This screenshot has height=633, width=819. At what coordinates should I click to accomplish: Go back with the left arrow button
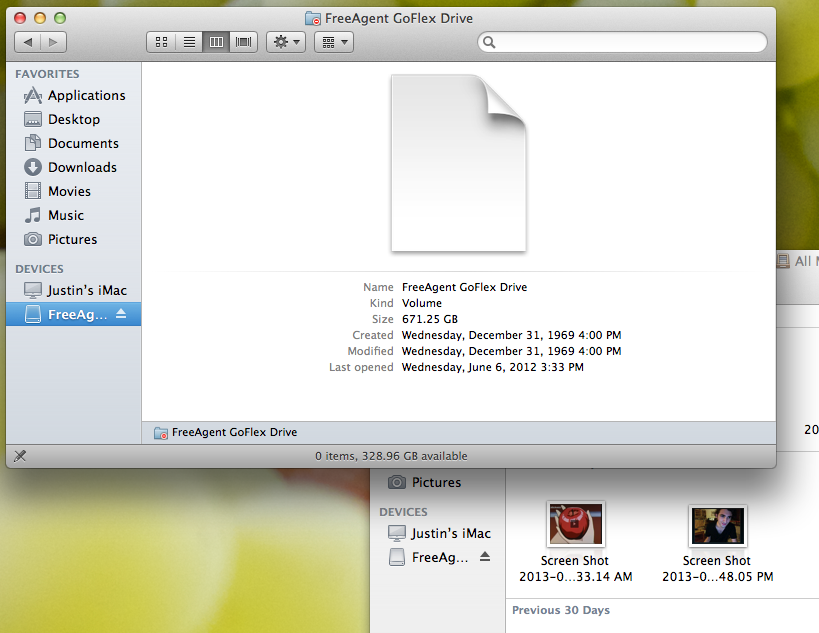coord(28,42)
